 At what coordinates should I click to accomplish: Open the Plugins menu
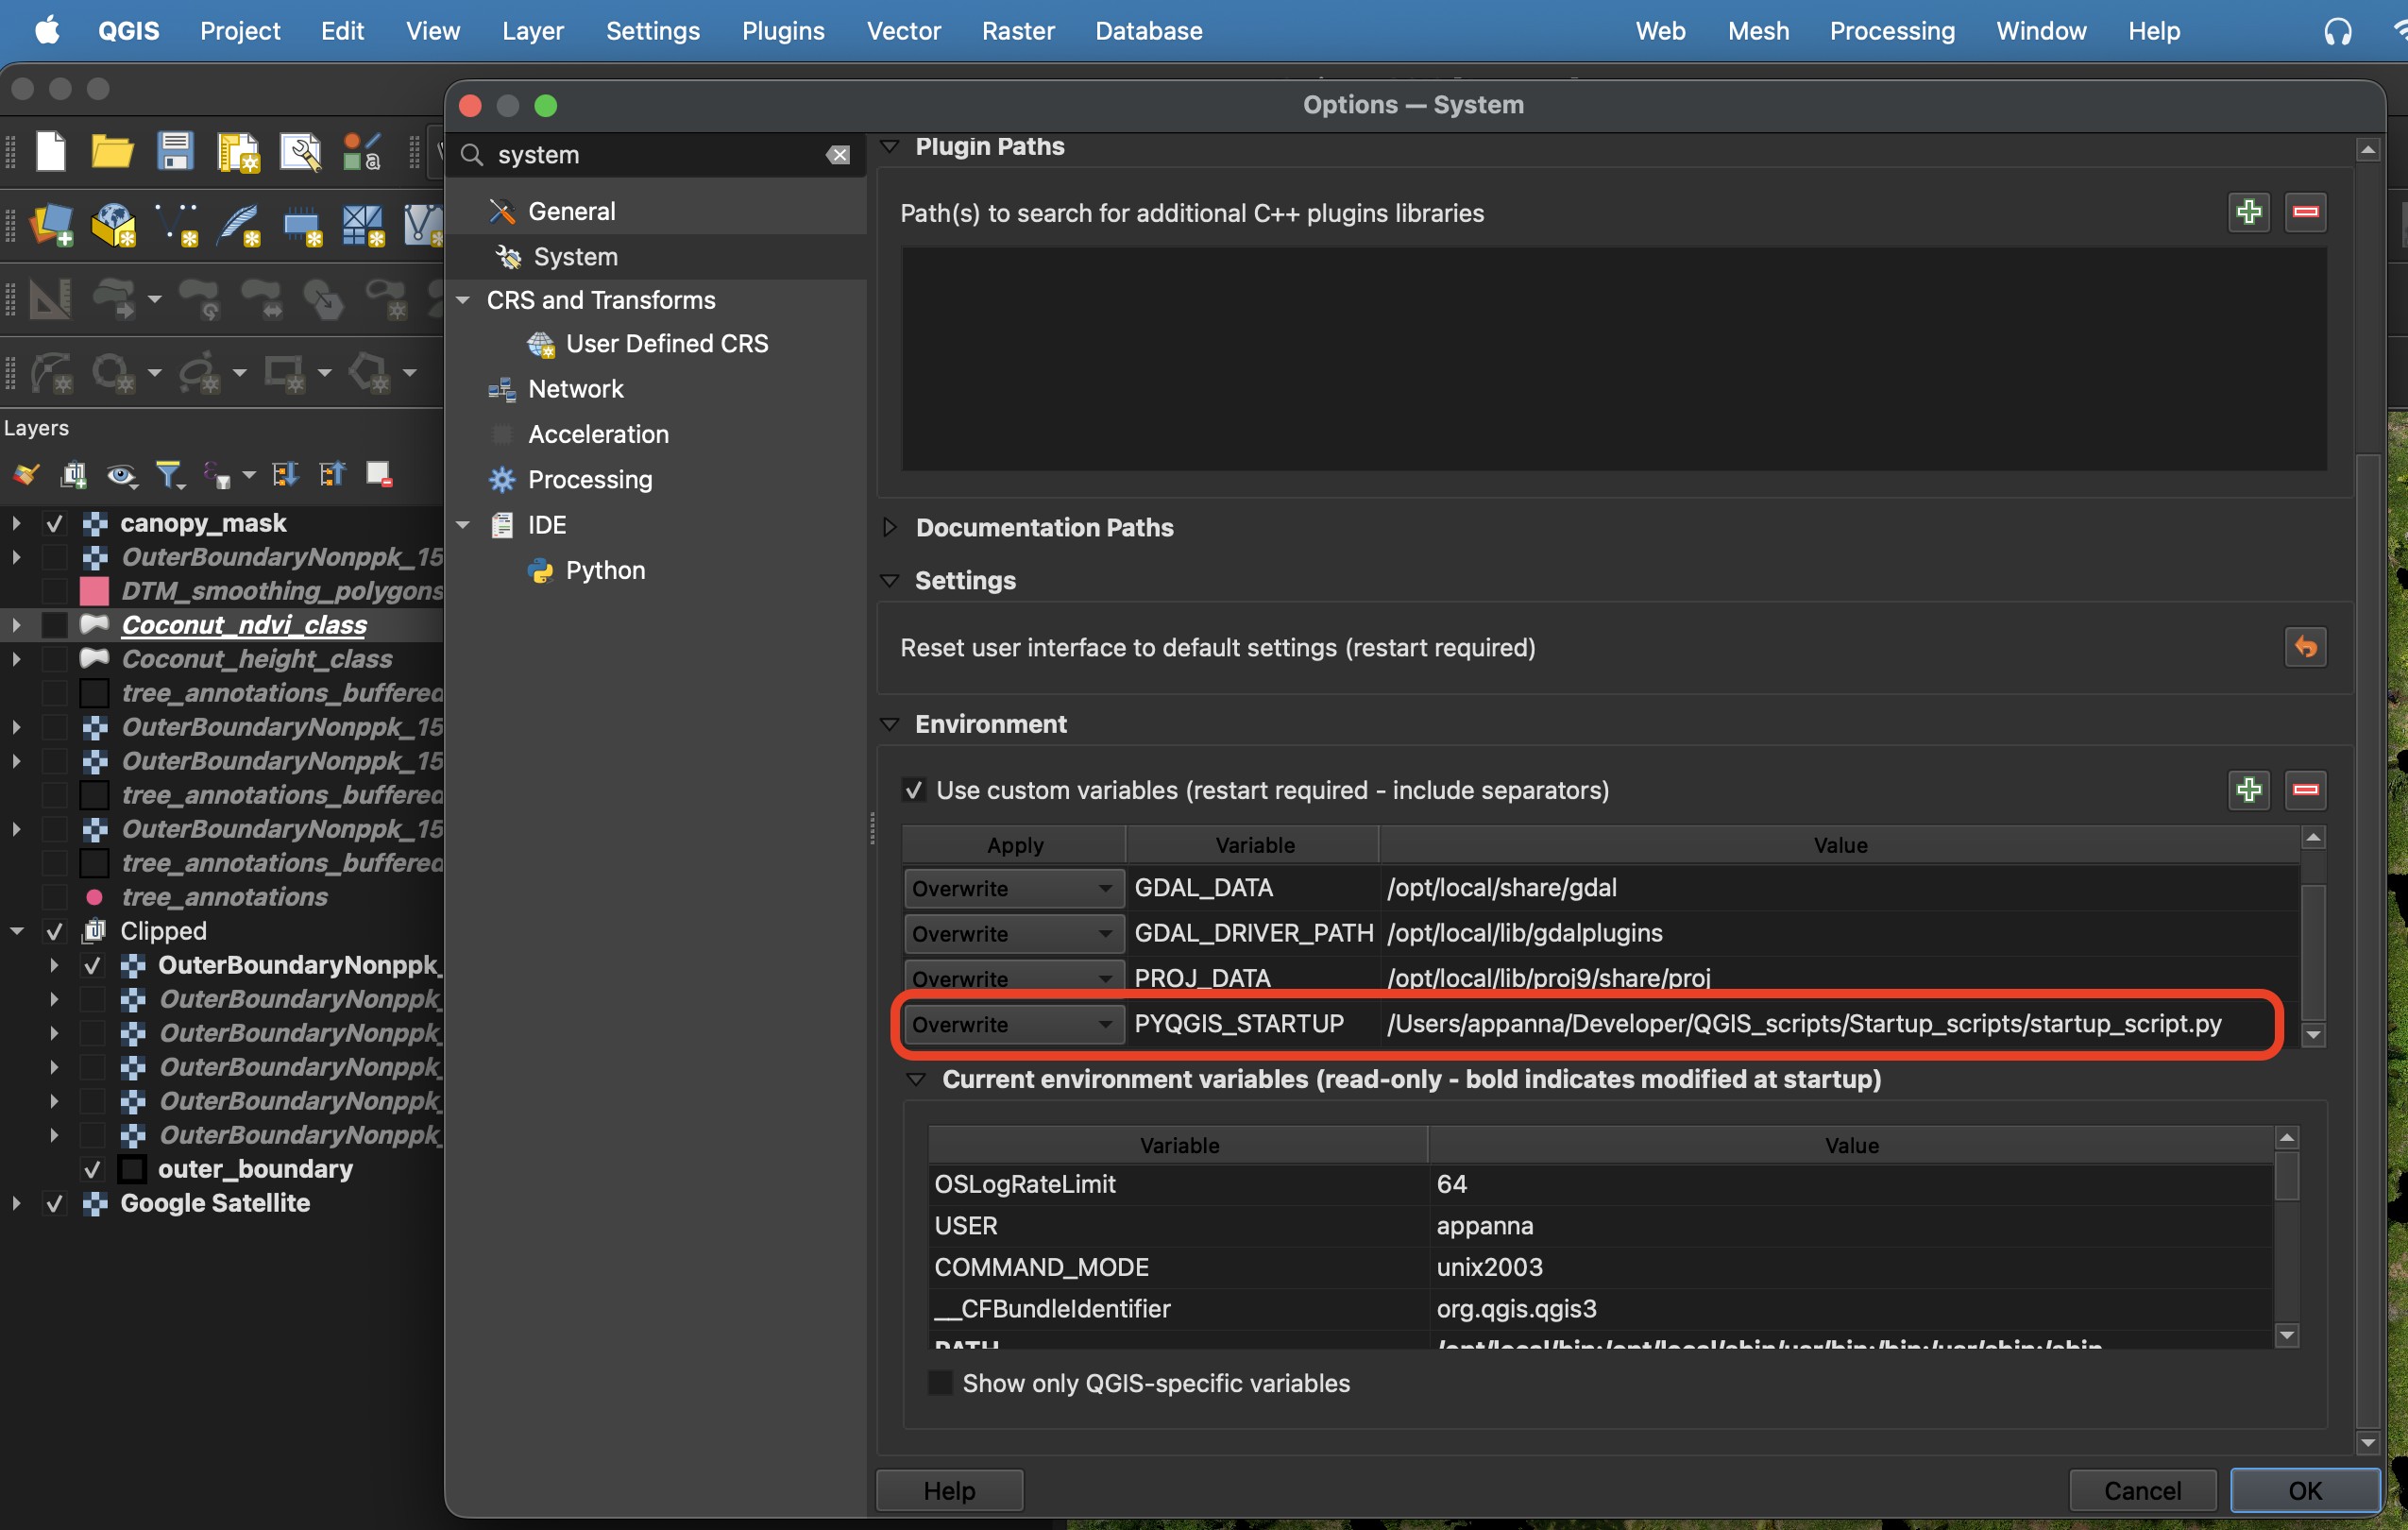783,31
